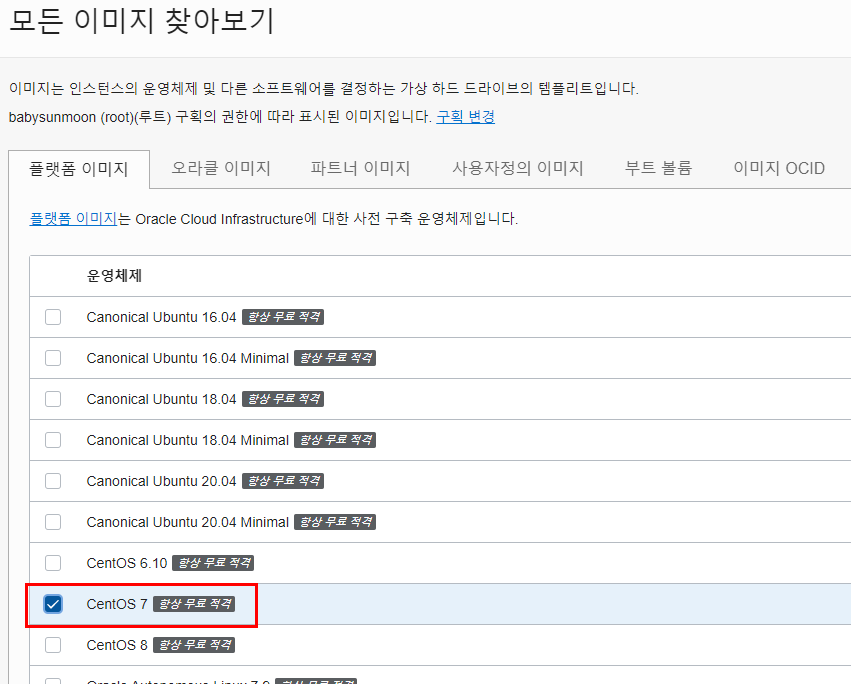
Task: Tick the Canonical Ubuntu 20.04 Minimal checkbox
Action: point(53,522)
